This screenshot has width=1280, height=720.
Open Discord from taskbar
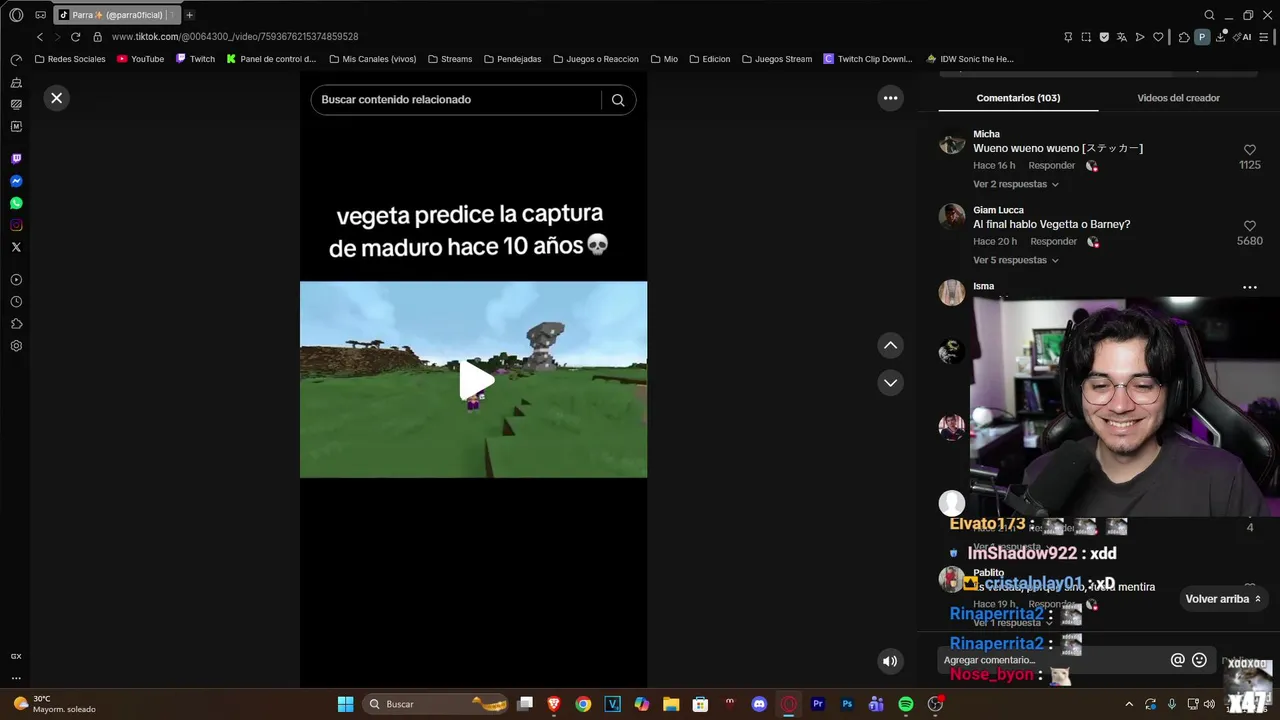tap(759, 704)
